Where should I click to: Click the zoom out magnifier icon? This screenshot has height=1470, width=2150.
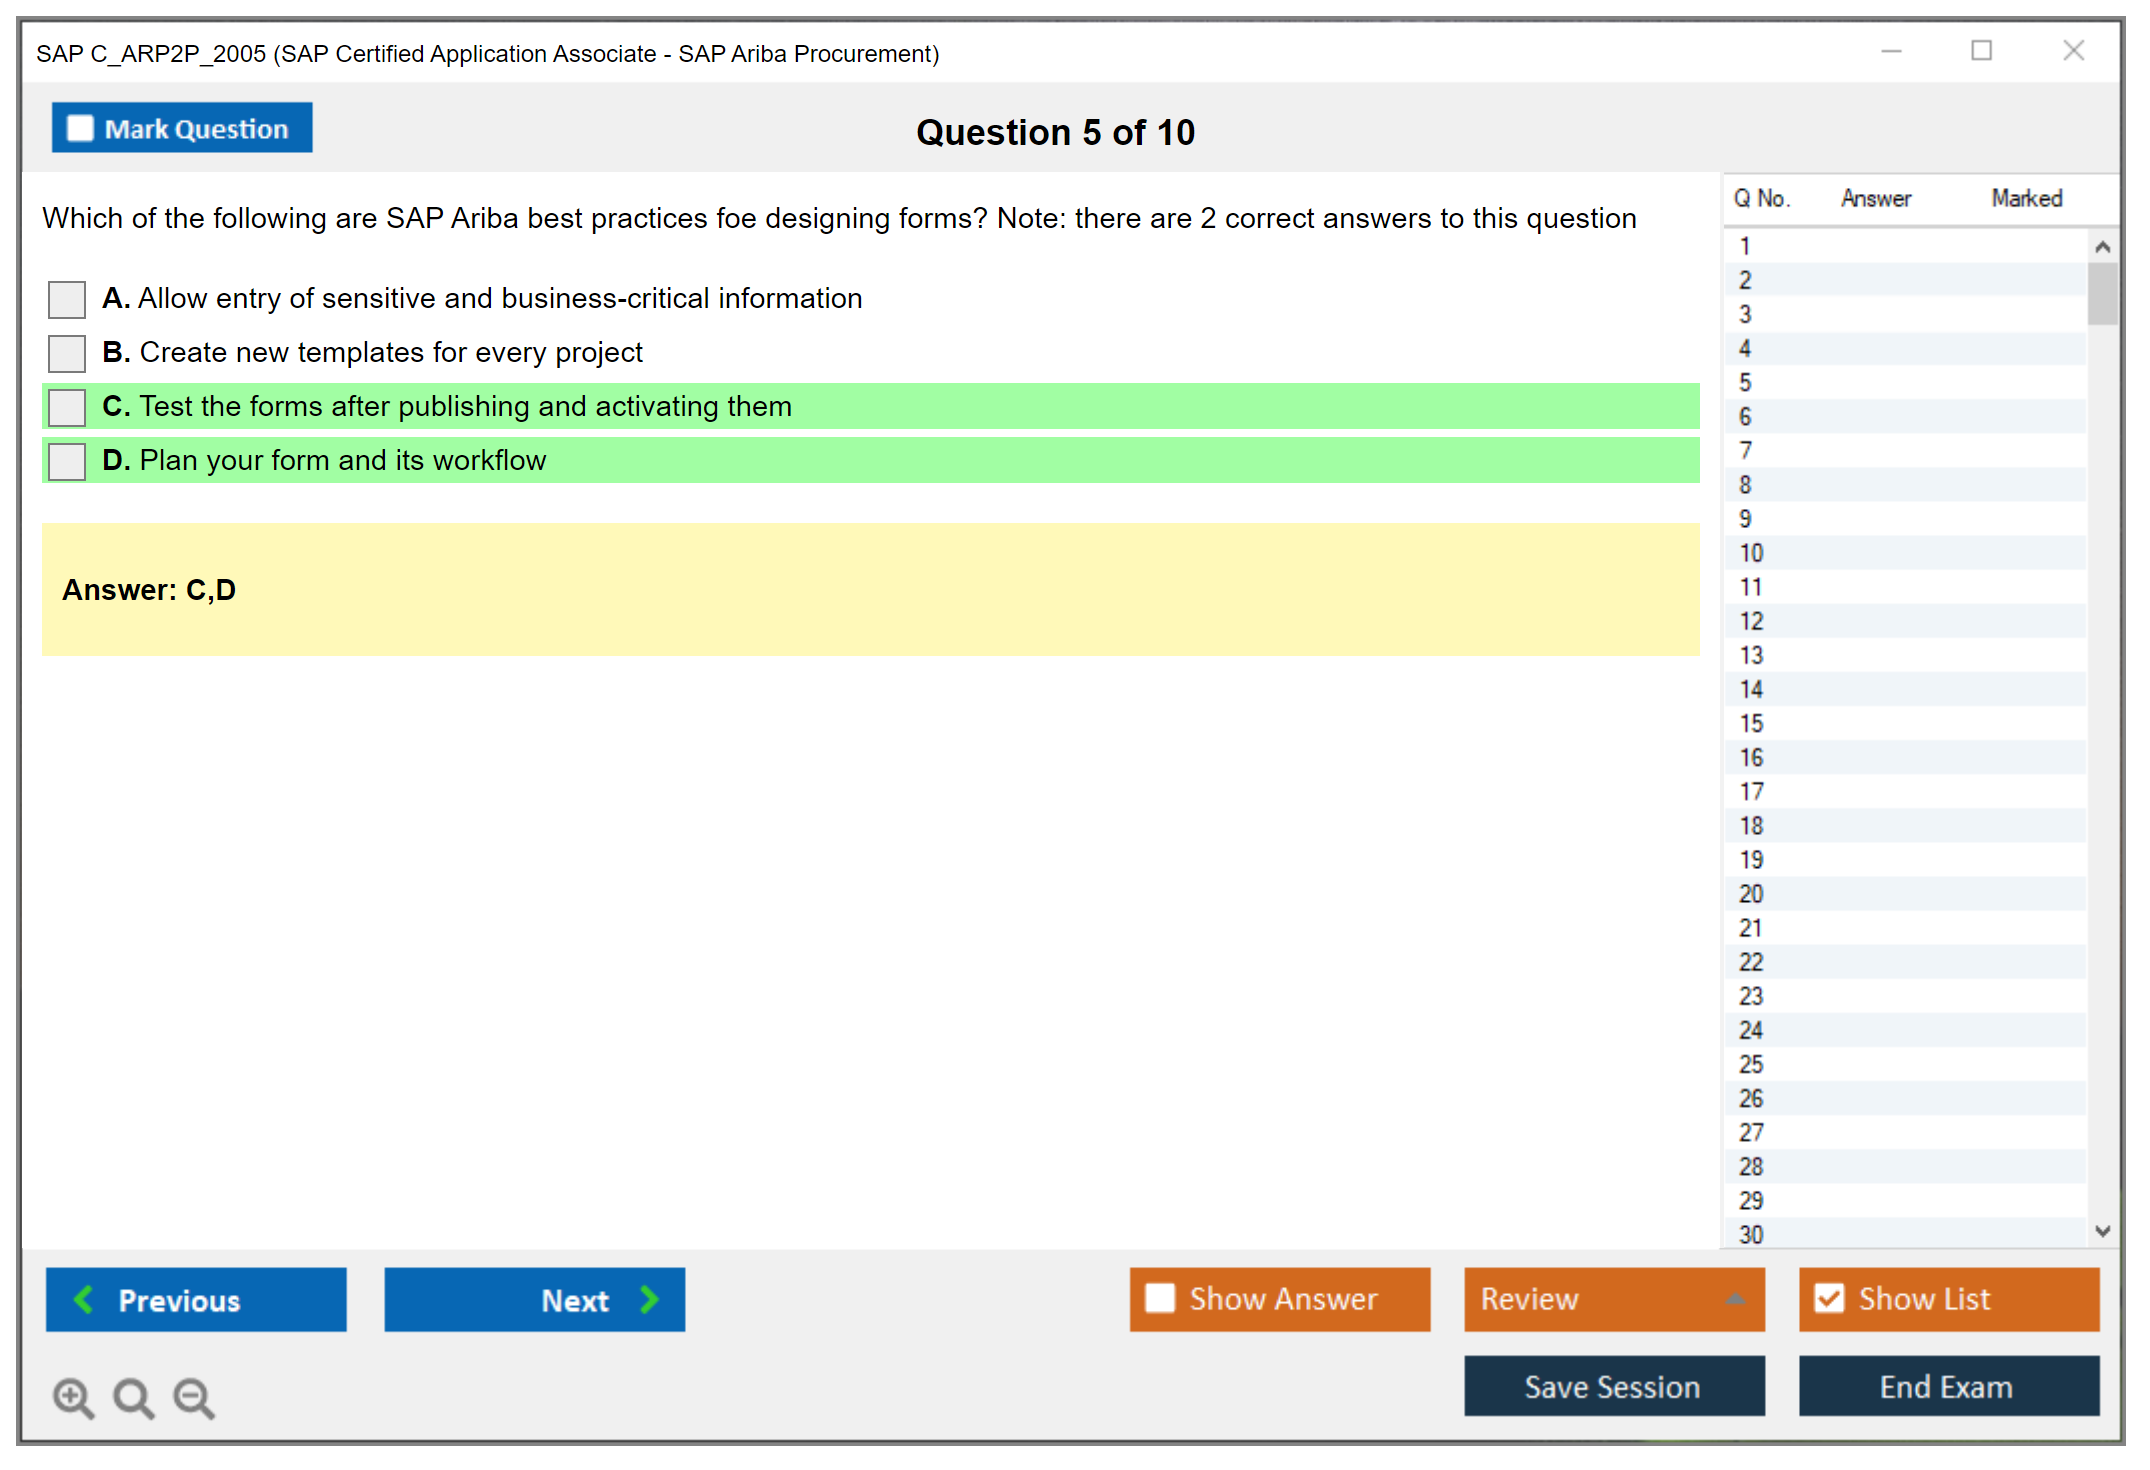(x=193, y=1396)
